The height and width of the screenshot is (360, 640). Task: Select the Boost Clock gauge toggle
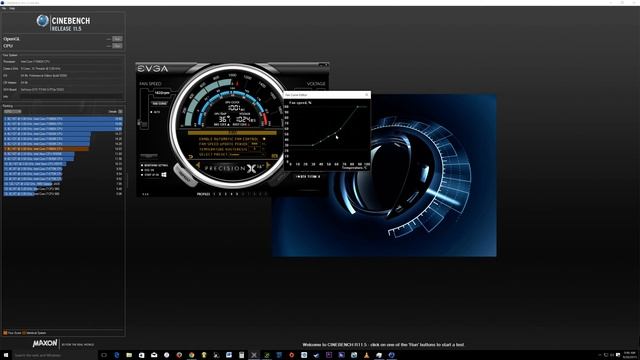241,124
